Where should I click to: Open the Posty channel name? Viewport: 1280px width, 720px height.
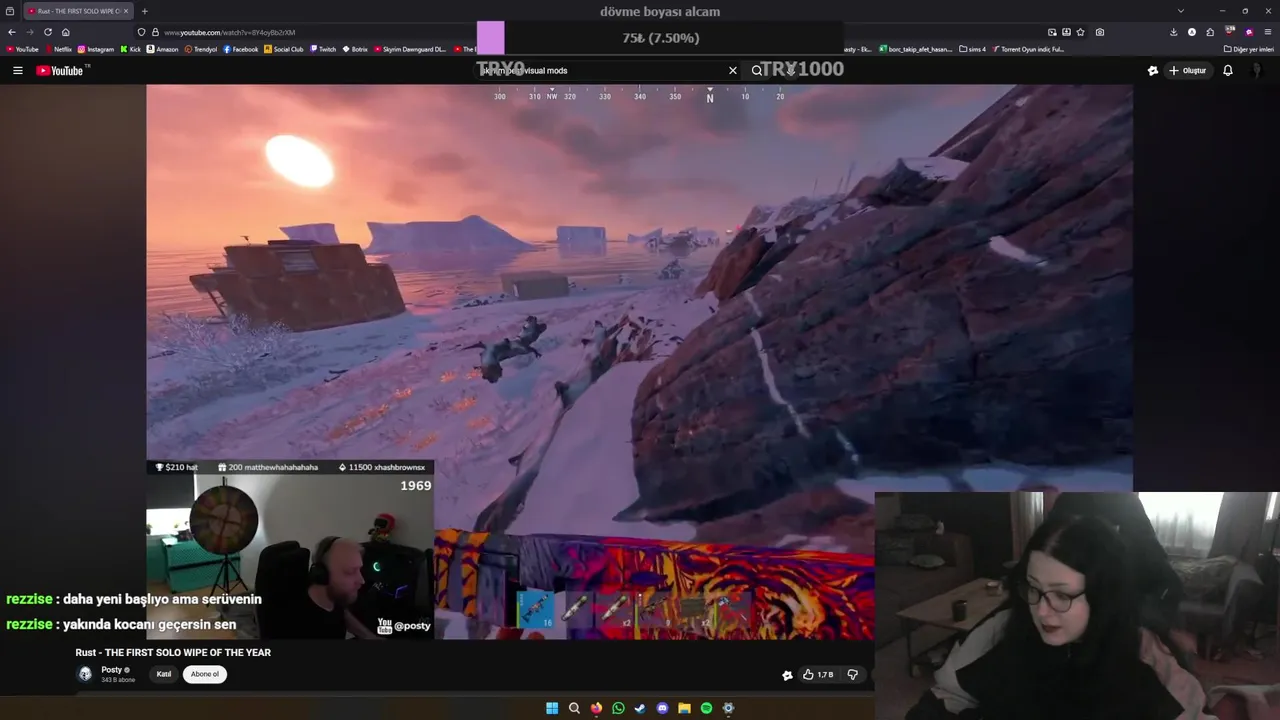(111, 670)
